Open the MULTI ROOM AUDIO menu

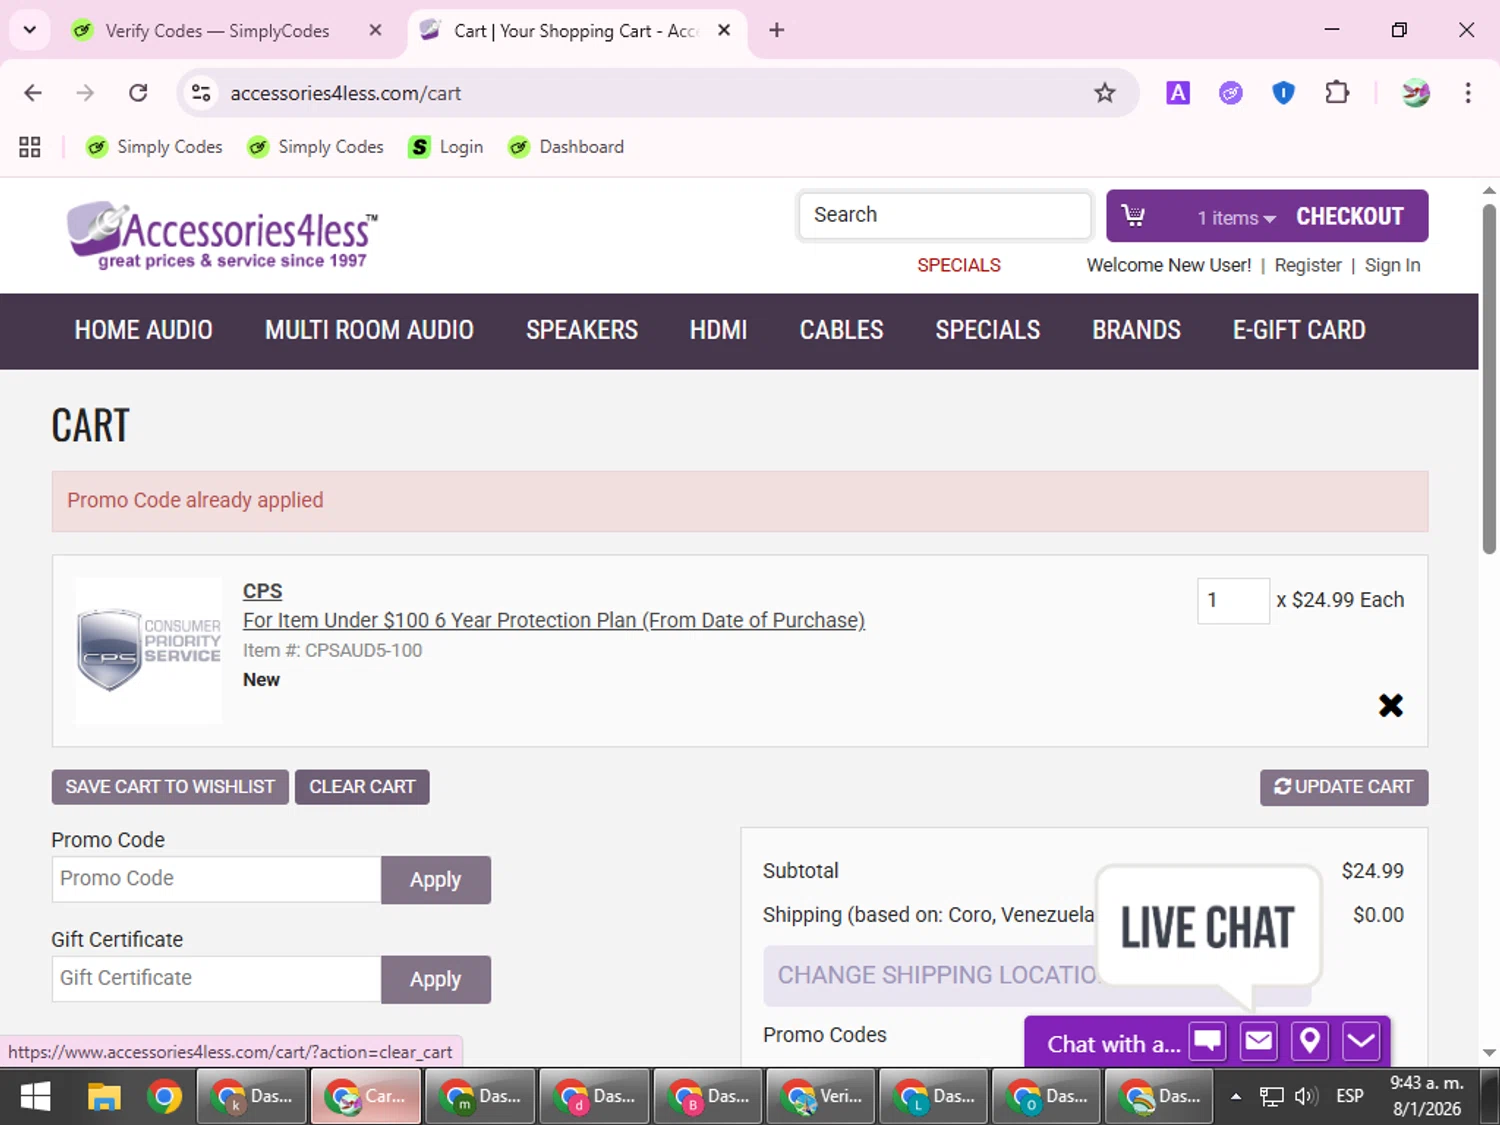click(x=369, y=330)
